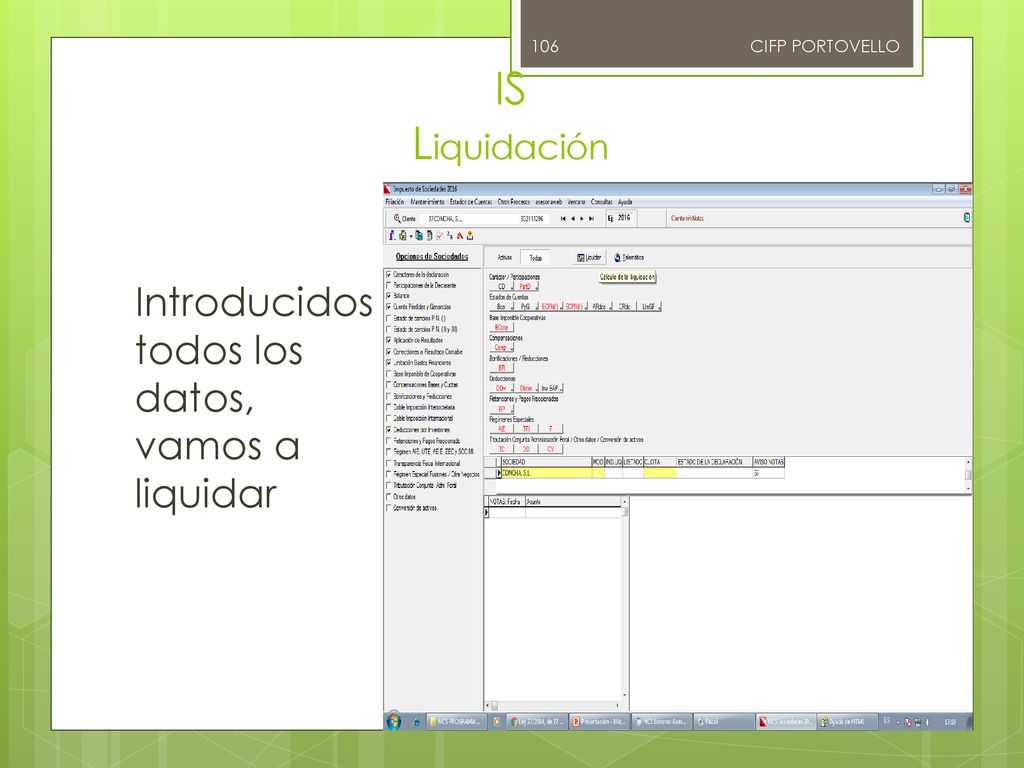1024x768 pixels.
Task: Switch to Chrome Ley 27/2014 taskbar item
Action: (x=537, y=722)
